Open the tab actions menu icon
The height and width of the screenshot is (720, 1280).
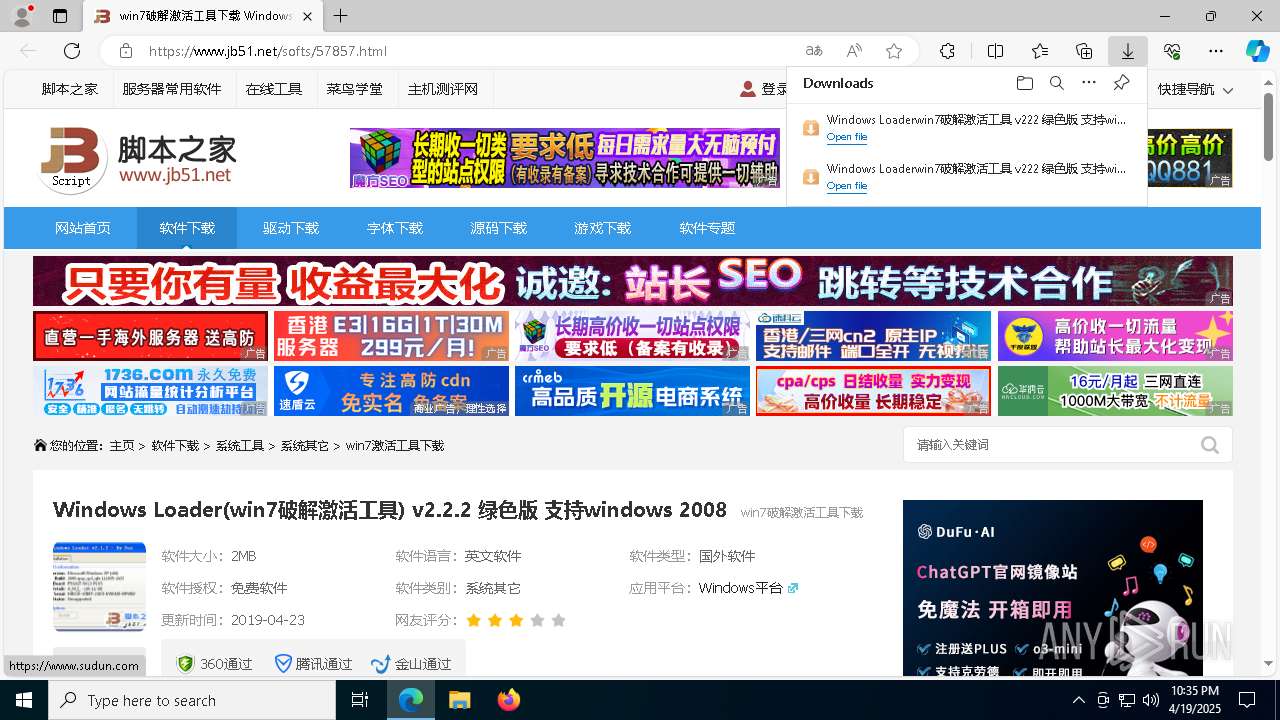click(x=60, y=16)
